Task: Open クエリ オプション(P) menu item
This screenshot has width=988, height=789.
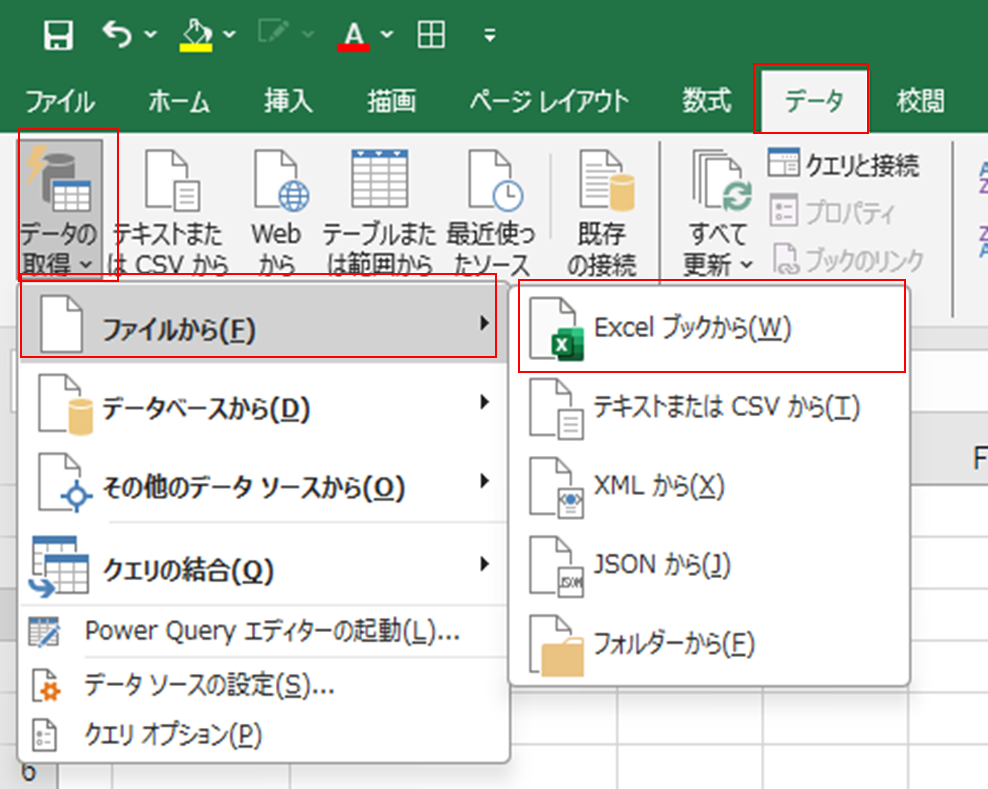Action: coord(263,734)
